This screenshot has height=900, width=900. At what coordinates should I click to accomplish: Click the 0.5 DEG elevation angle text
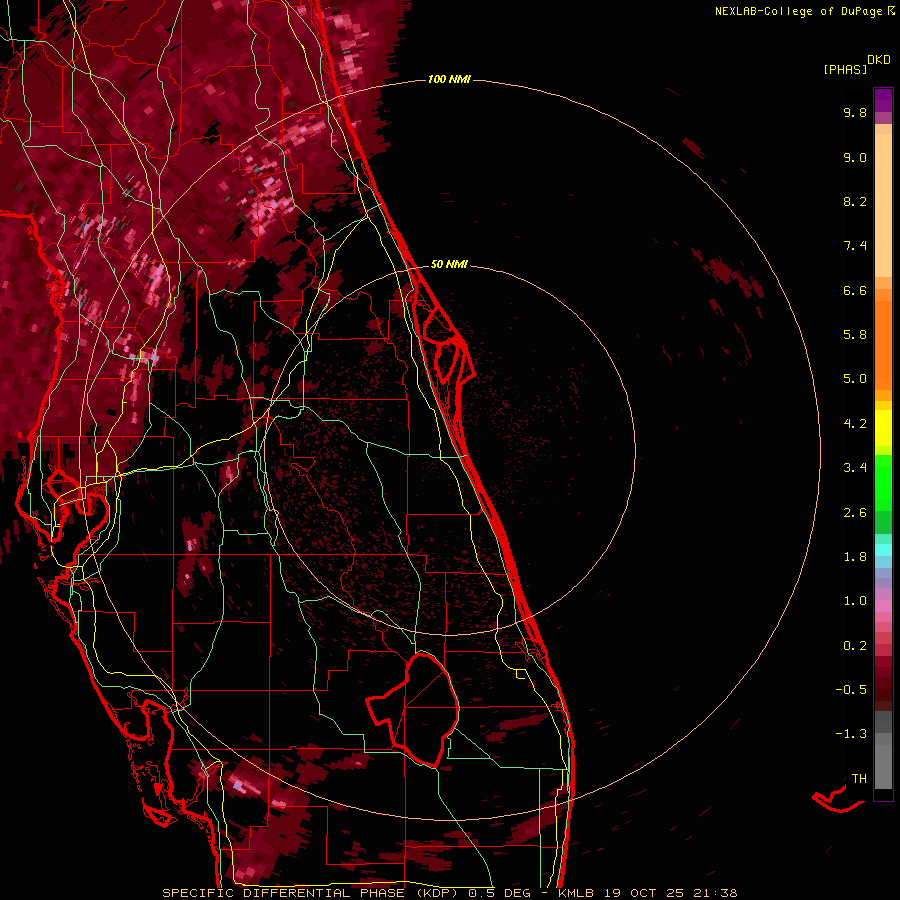coord(502,893)
